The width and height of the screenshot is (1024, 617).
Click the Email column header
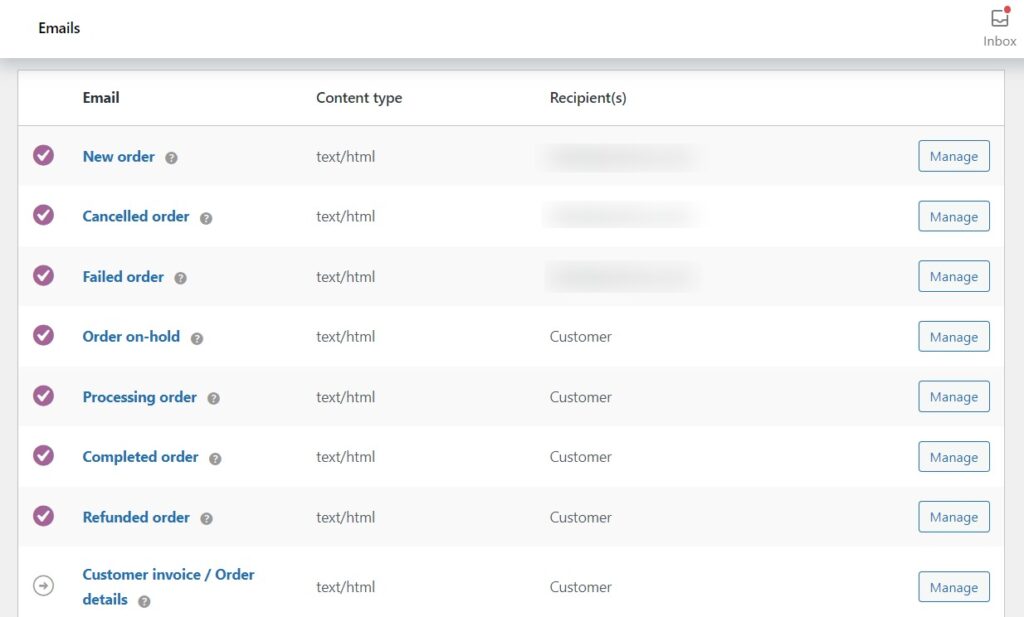tap(101, 97)
